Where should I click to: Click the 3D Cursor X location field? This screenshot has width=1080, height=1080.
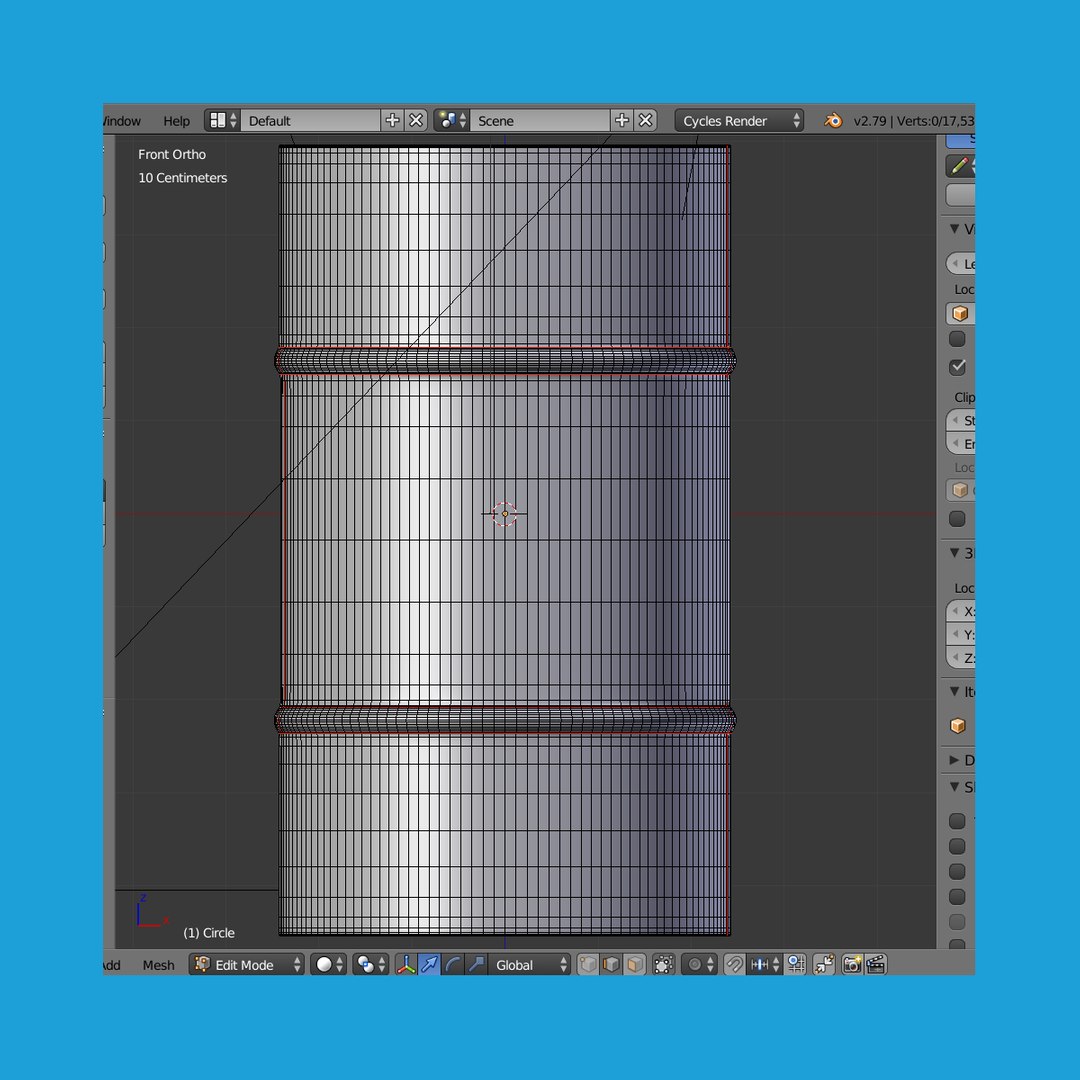[x=961, y=611]
